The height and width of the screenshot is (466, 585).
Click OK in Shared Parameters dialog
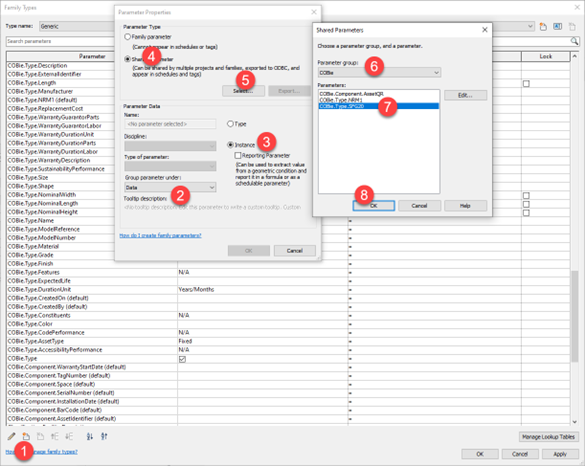(x=374, y=206)
